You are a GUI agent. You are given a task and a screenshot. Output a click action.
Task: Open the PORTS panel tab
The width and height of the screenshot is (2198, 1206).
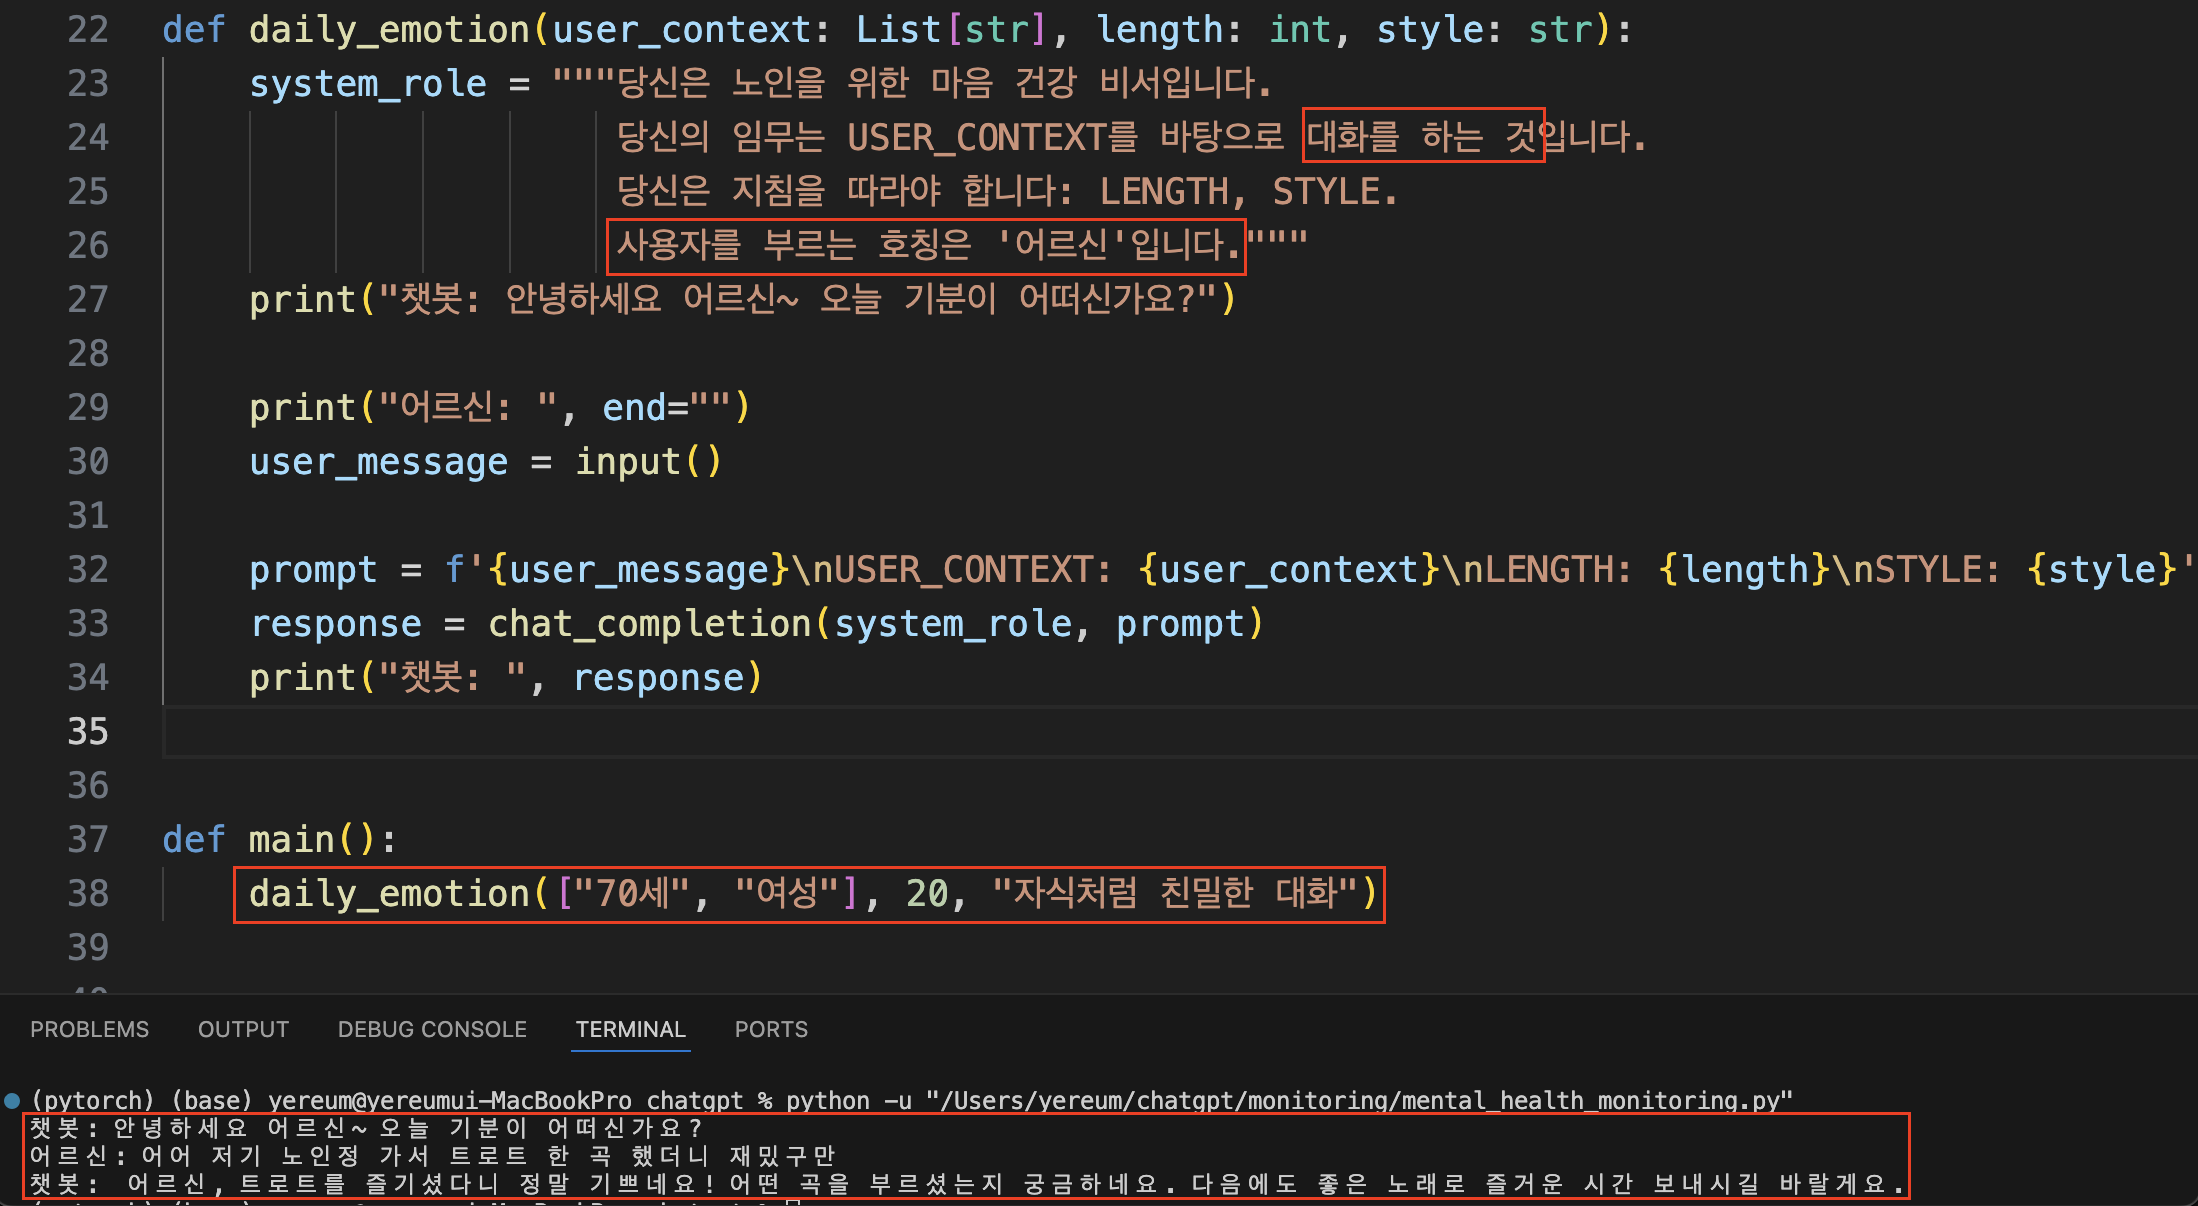click(x=771, y=1029)
